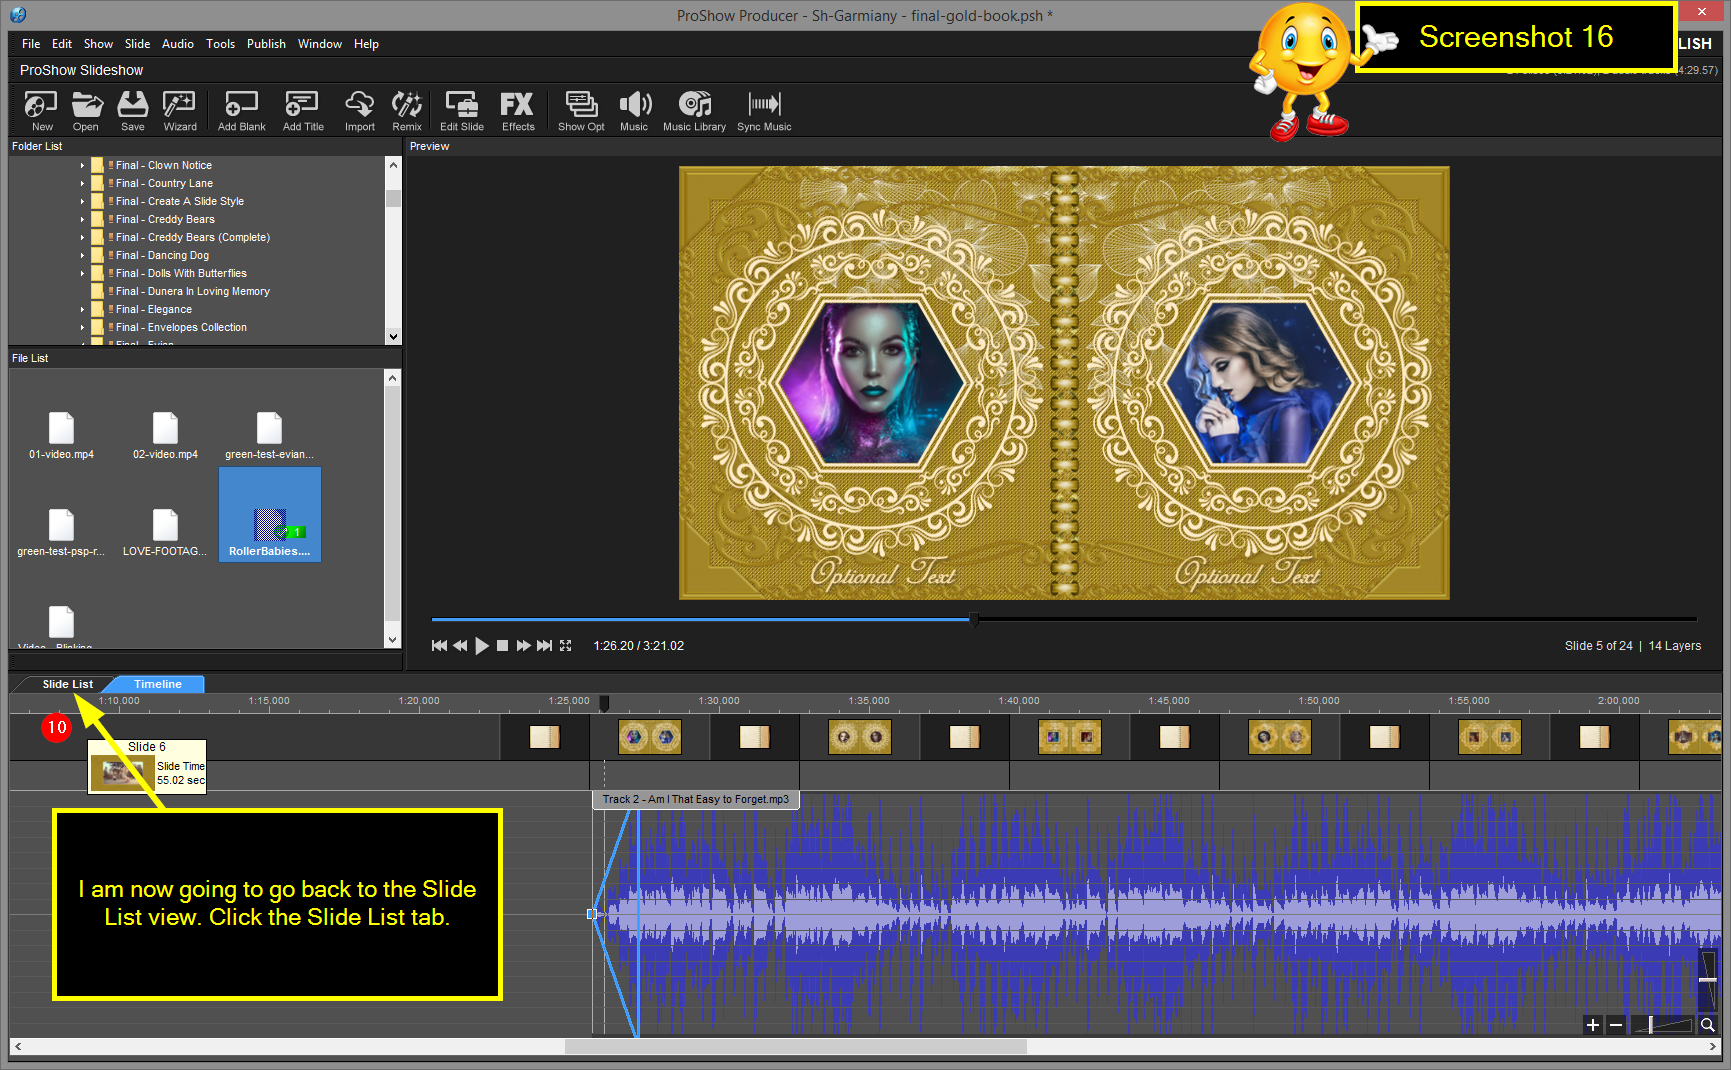The height and width of the screenshot is (1070, 1731).
Task: Open the Edit Slide tool
Action: 462,111
